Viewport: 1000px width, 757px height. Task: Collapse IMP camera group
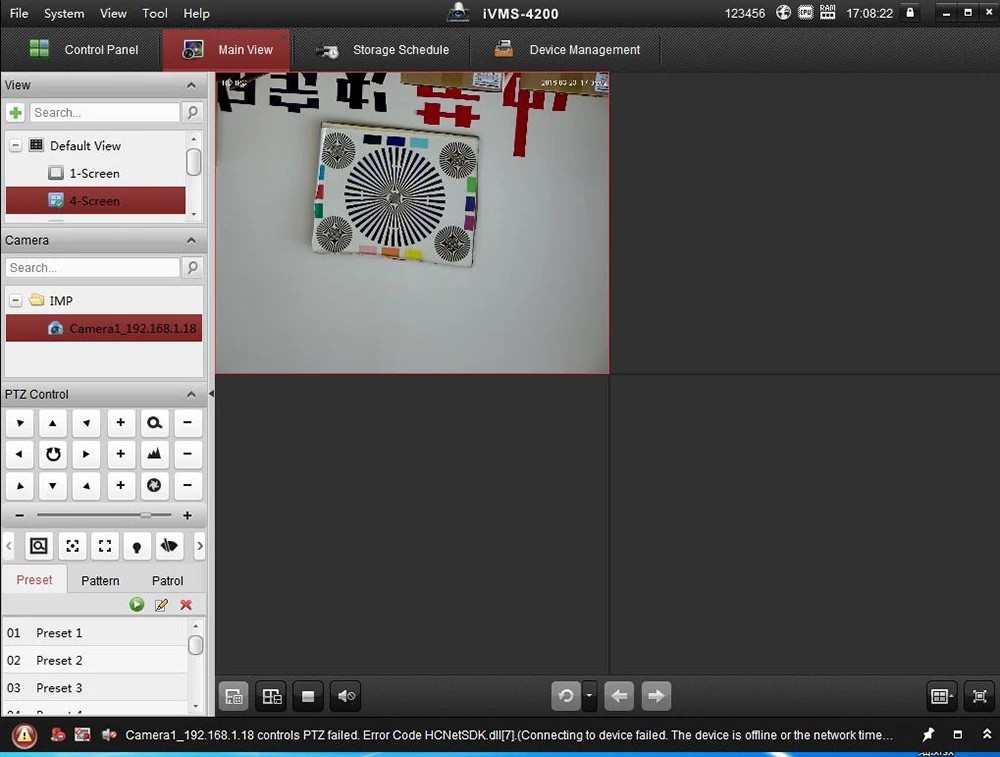click(15, 300)
